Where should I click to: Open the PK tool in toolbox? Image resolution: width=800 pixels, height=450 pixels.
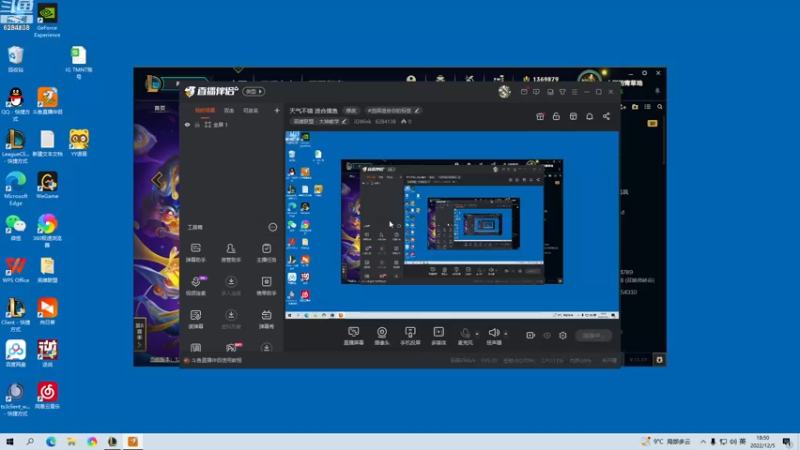(x=231, y=348)
